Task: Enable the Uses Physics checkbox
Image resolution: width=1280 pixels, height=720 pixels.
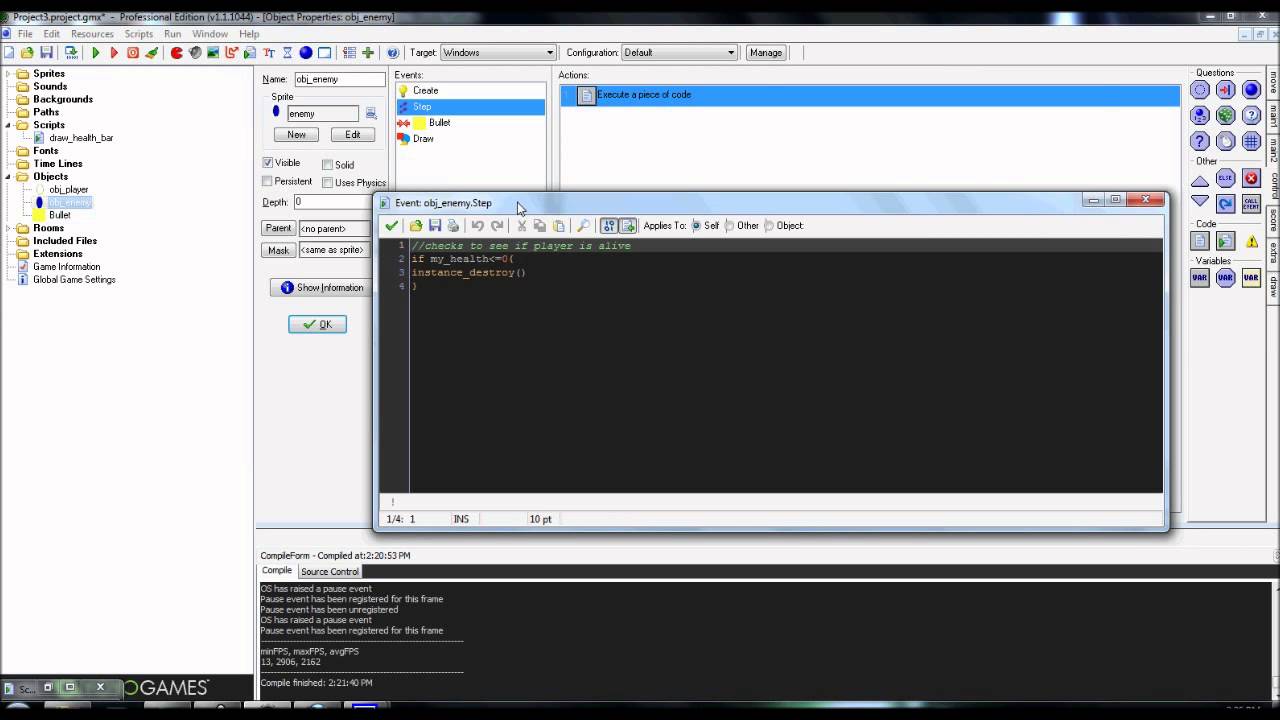Action: 327,183
